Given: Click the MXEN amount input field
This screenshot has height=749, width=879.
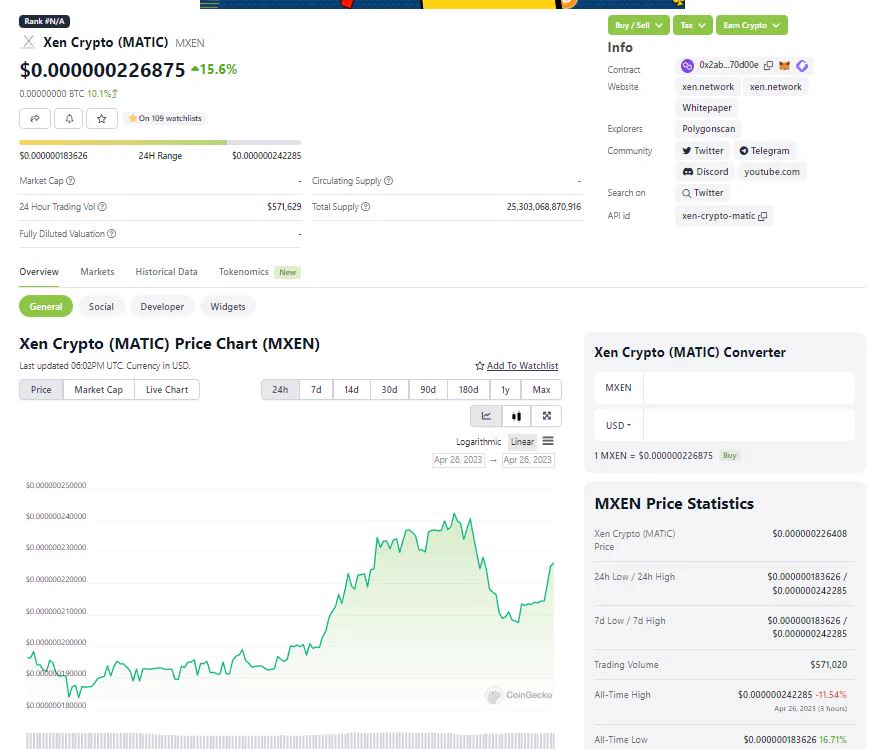Looking at the screenshot, I should (x=749, y=388).
